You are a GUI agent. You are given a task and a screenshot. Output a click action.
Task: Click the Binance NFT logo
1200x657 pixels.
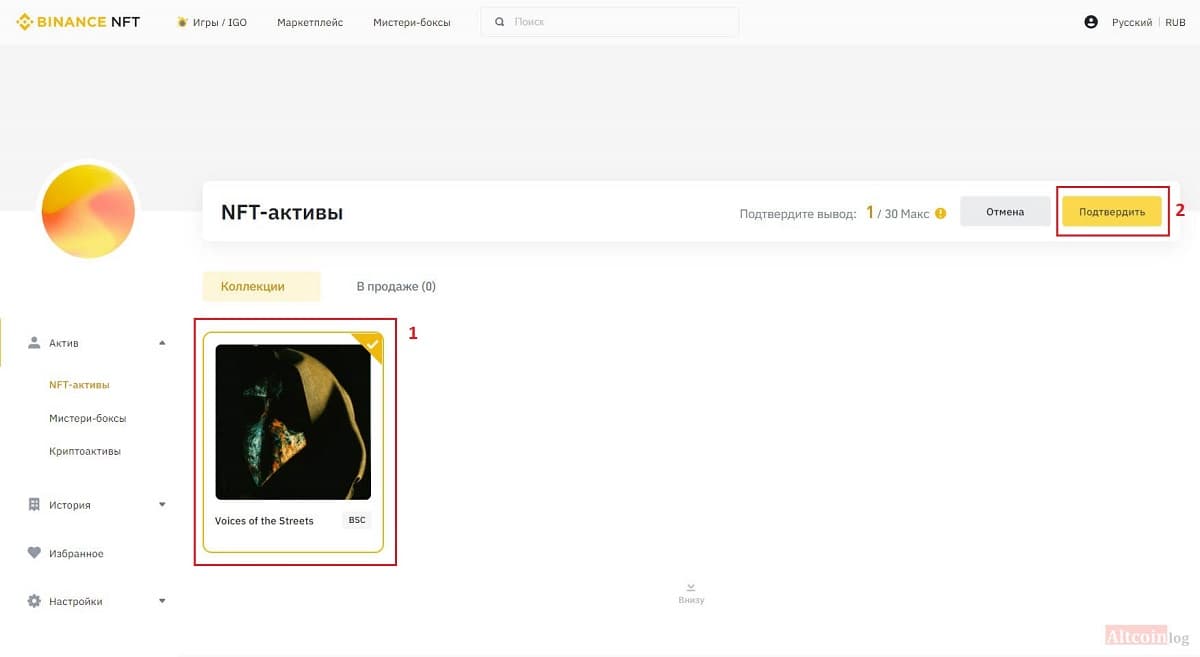point(78,22)
